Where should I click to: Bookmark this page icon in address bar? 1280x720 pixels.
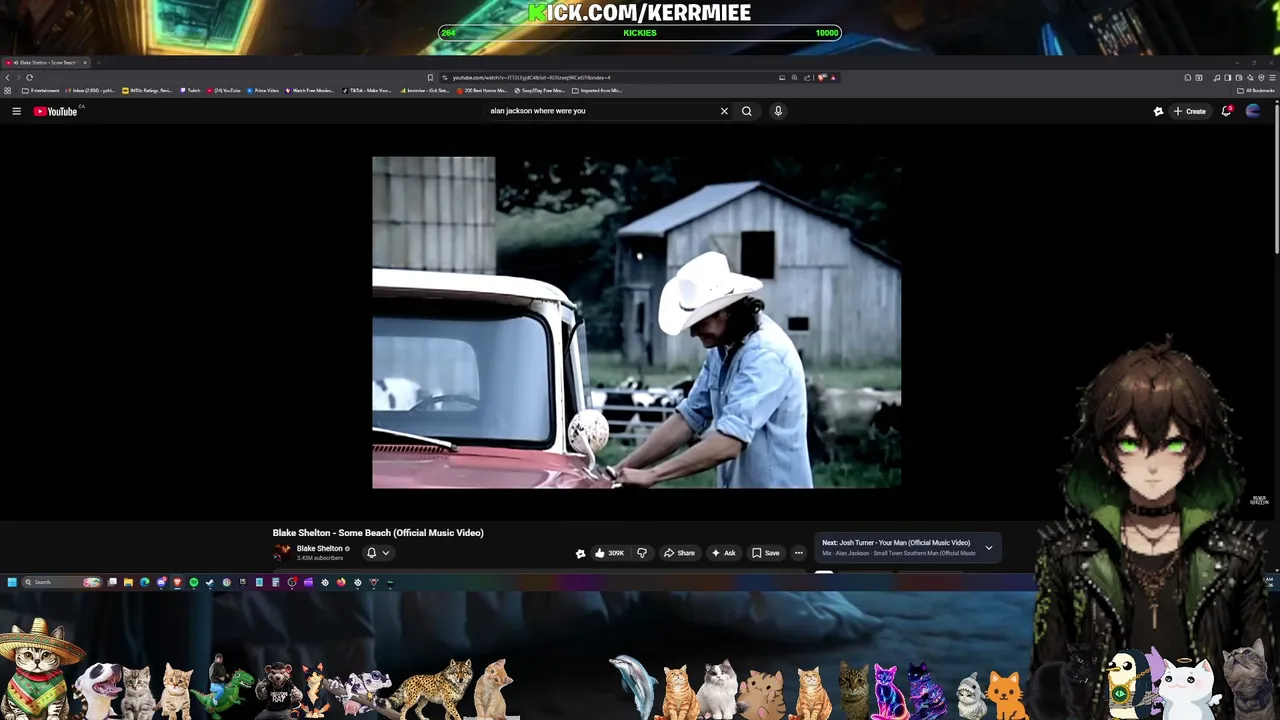pos(430,77)
